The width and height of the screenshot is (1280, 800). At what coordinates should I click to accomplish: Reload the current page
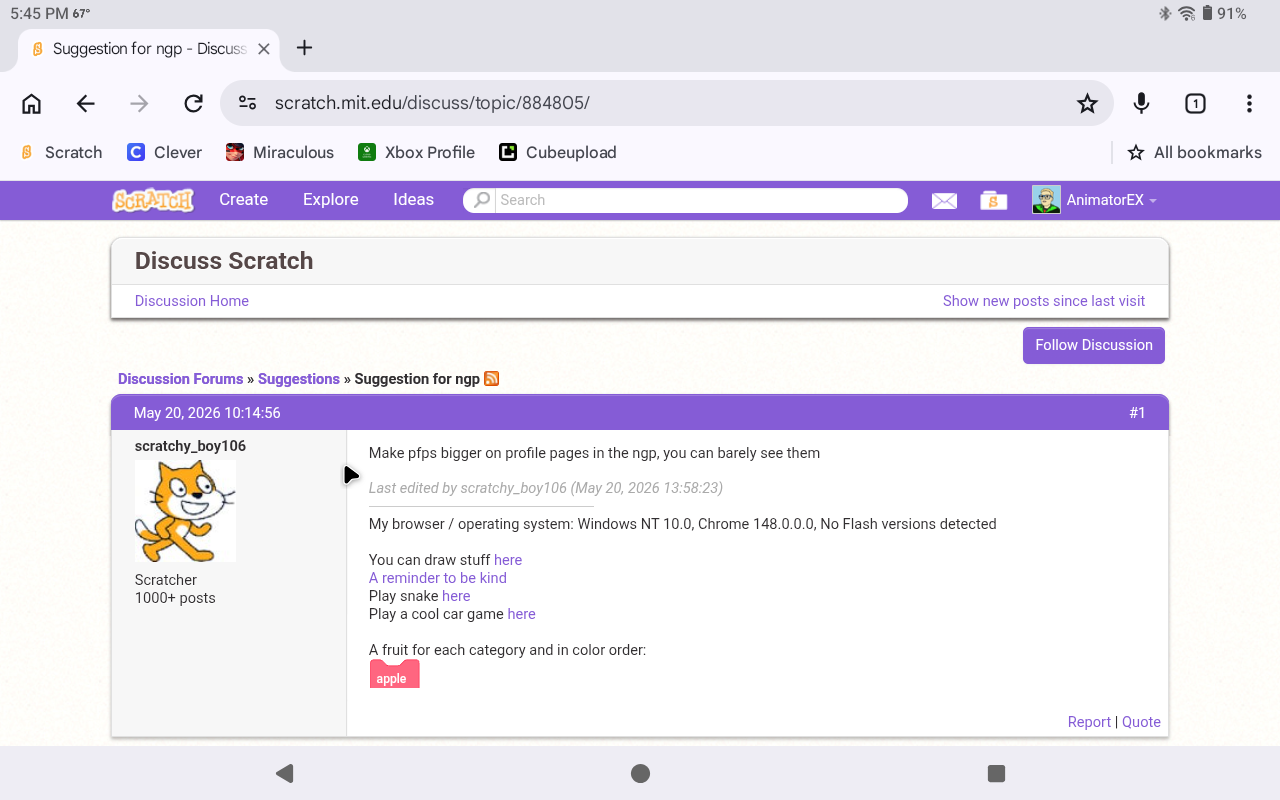(x=194, y=103)
